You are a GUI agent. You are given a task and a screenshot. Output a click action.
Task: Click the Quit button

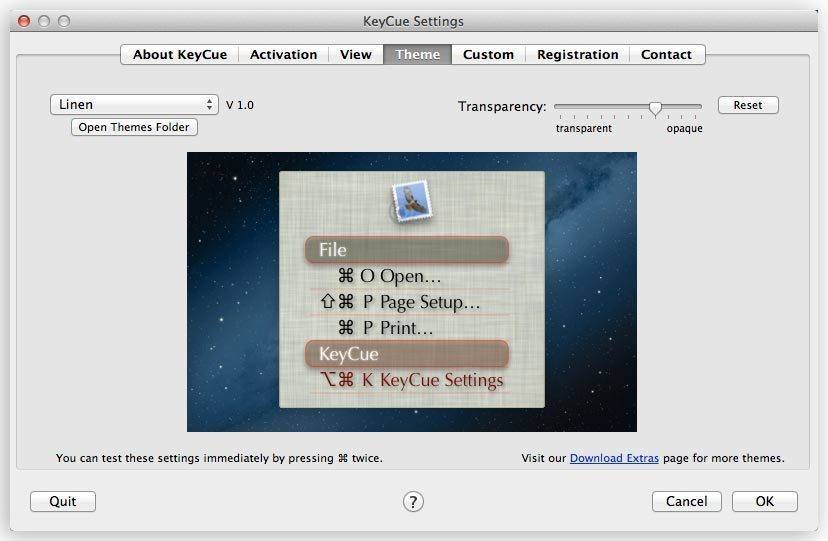(63, 501)
